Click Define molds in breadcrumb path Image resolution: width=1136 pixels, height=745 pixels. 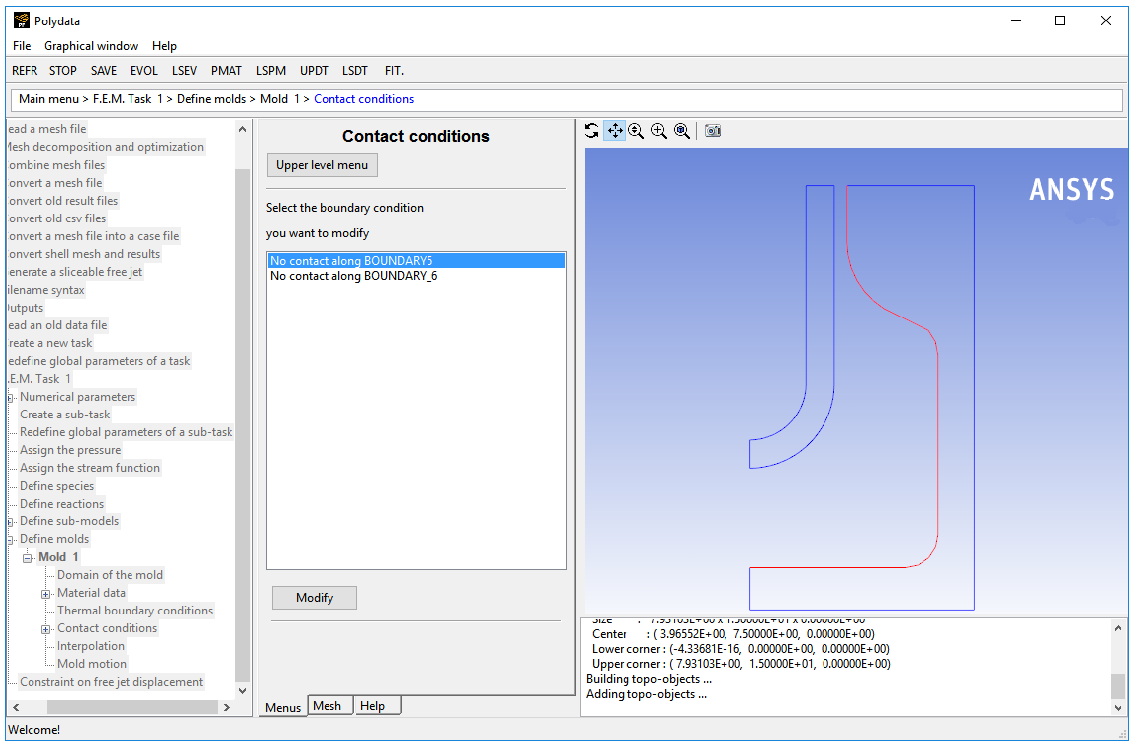click(212, 99)
